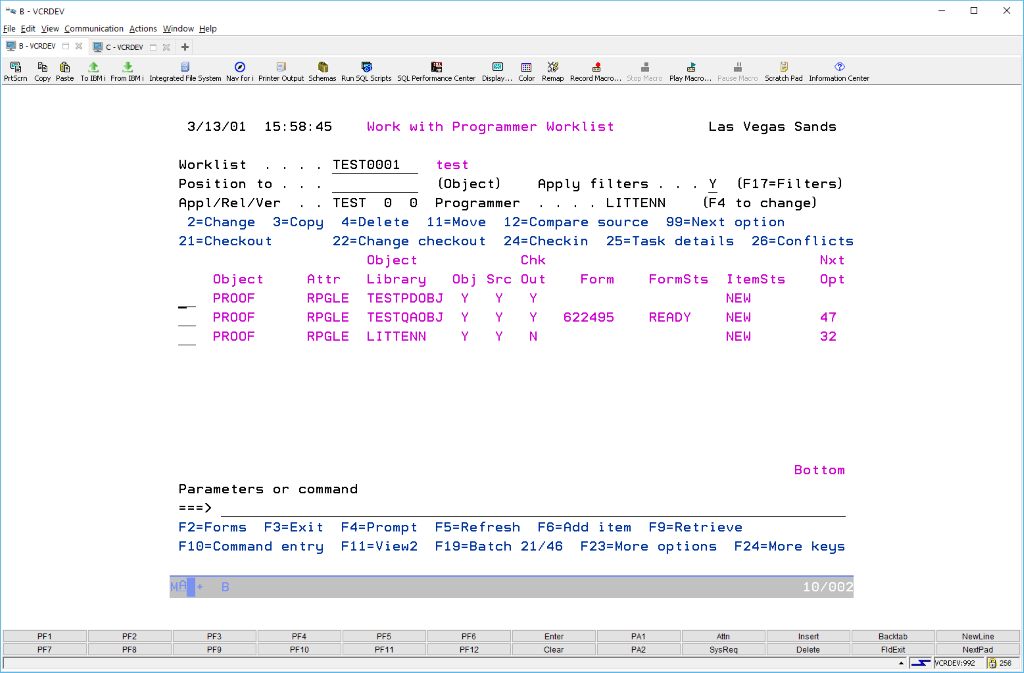
Task: Click option field for TESTQAOBJ row
Action: coord(187,318)
